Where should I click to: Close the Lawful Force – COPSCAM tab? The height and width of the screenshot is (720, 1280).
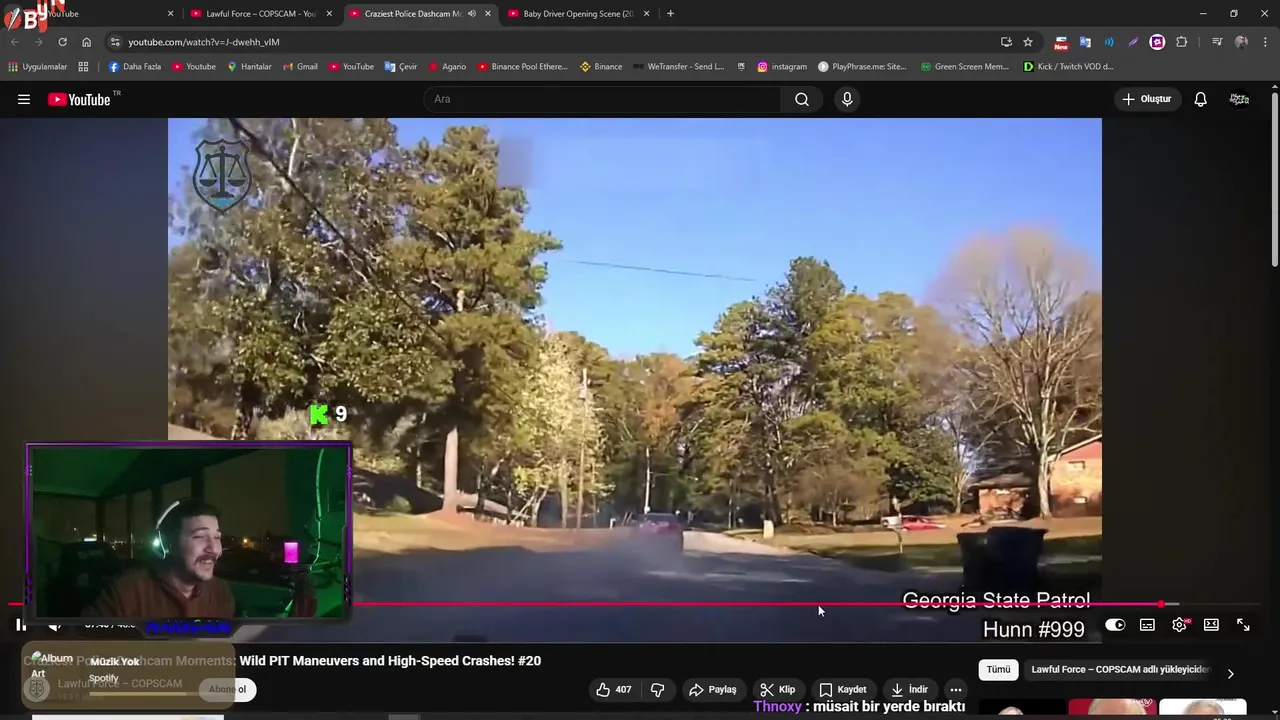pyautogui.click(x=329, y=14)
